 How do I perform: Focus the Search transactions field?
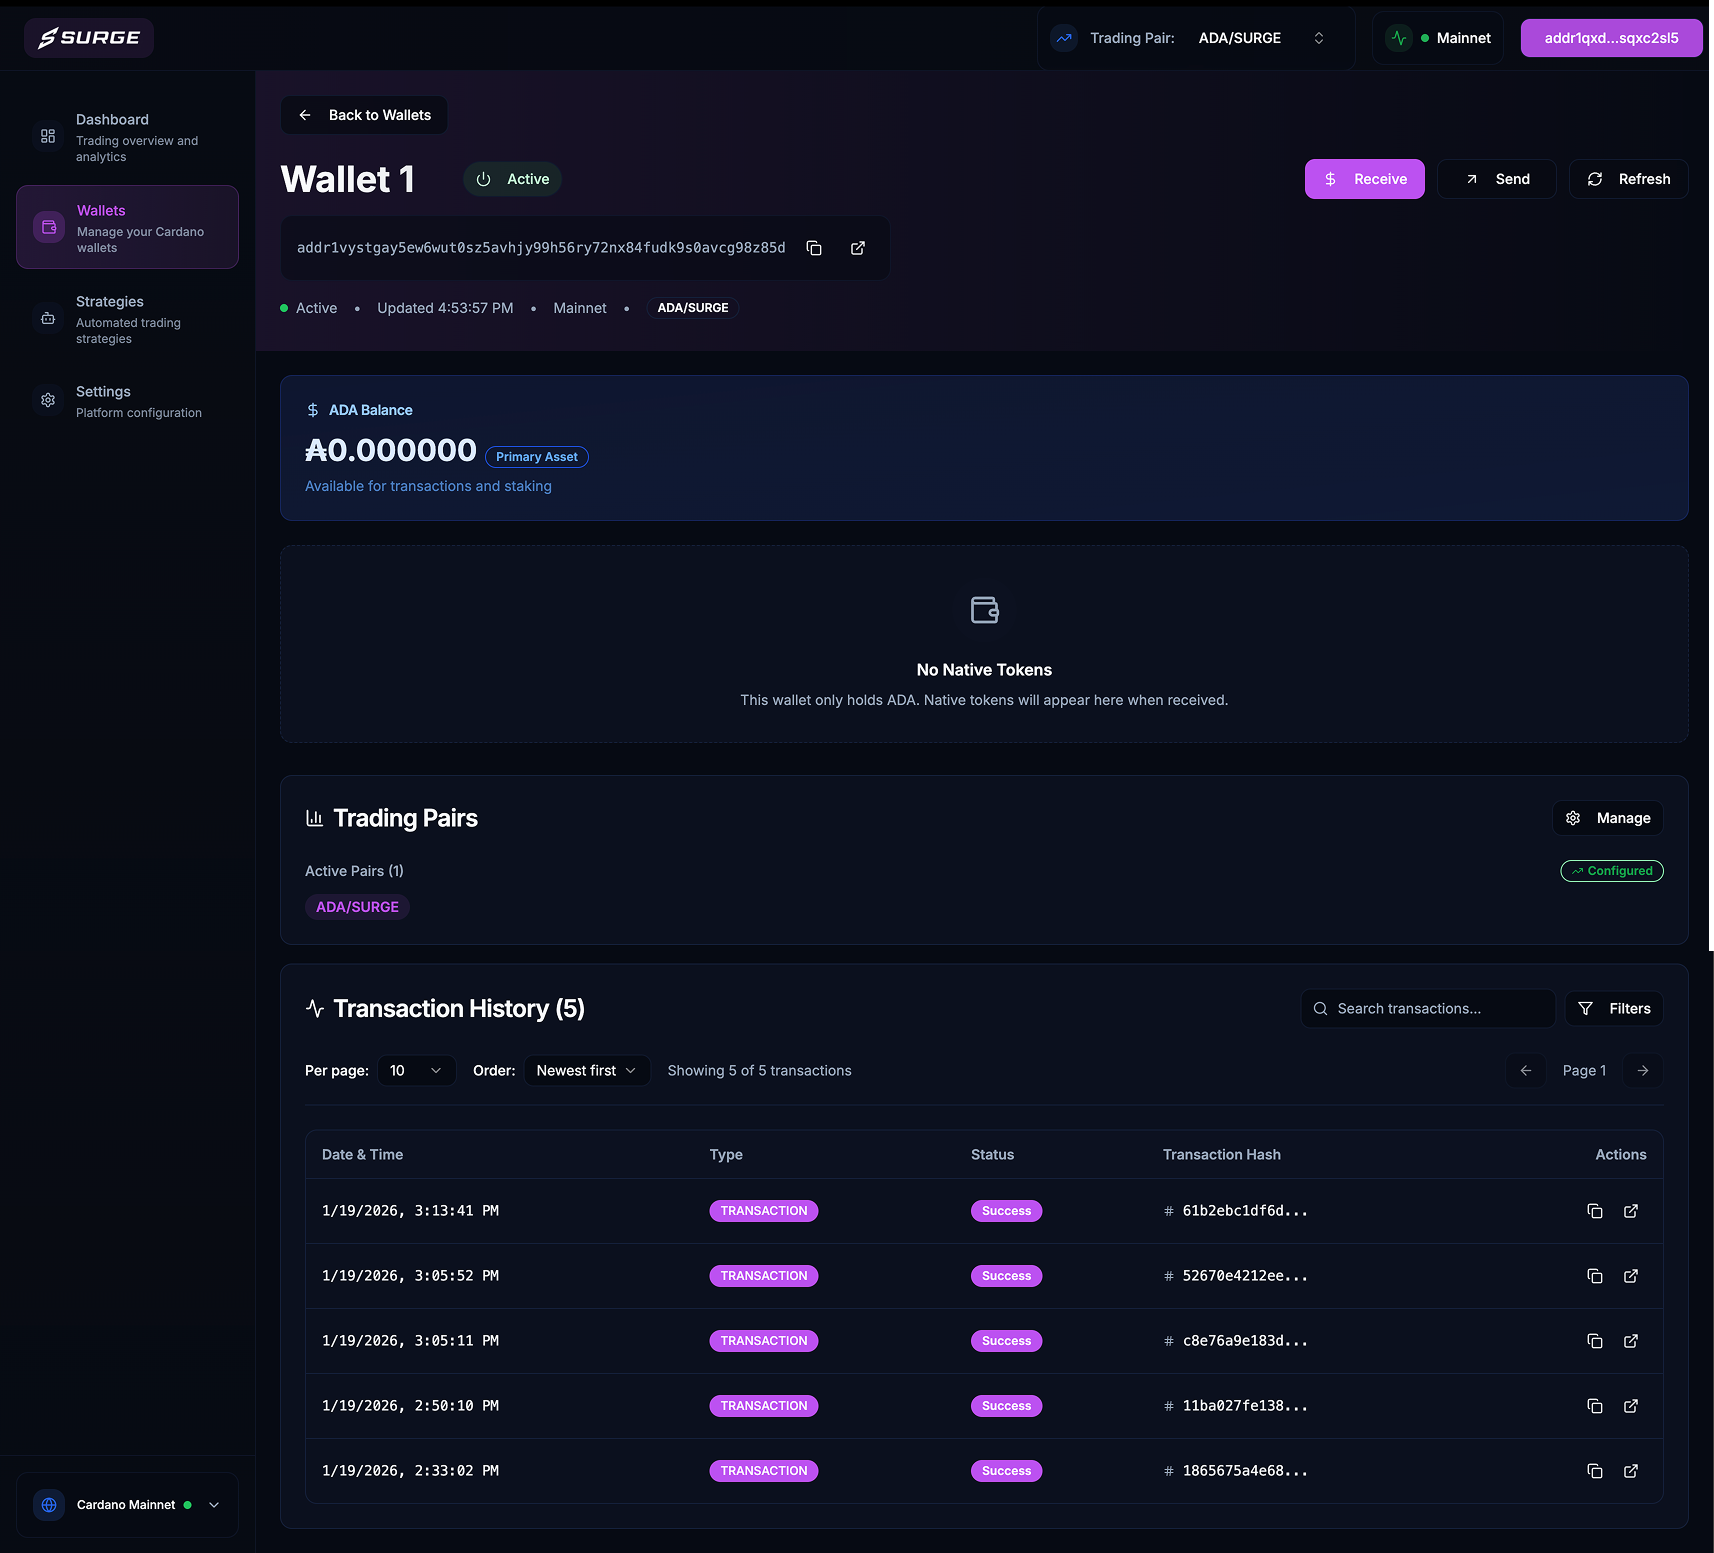1428,1008
